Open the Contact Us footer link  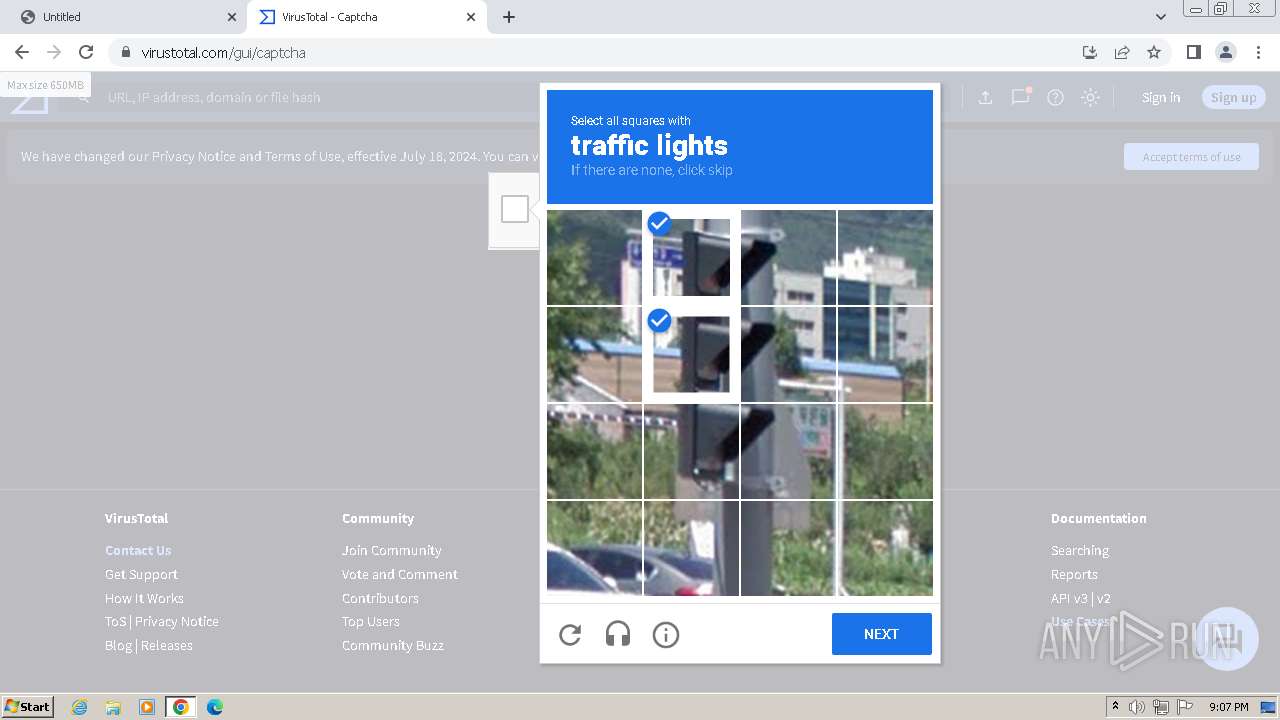pyautogui.click(x=138, y=550)
